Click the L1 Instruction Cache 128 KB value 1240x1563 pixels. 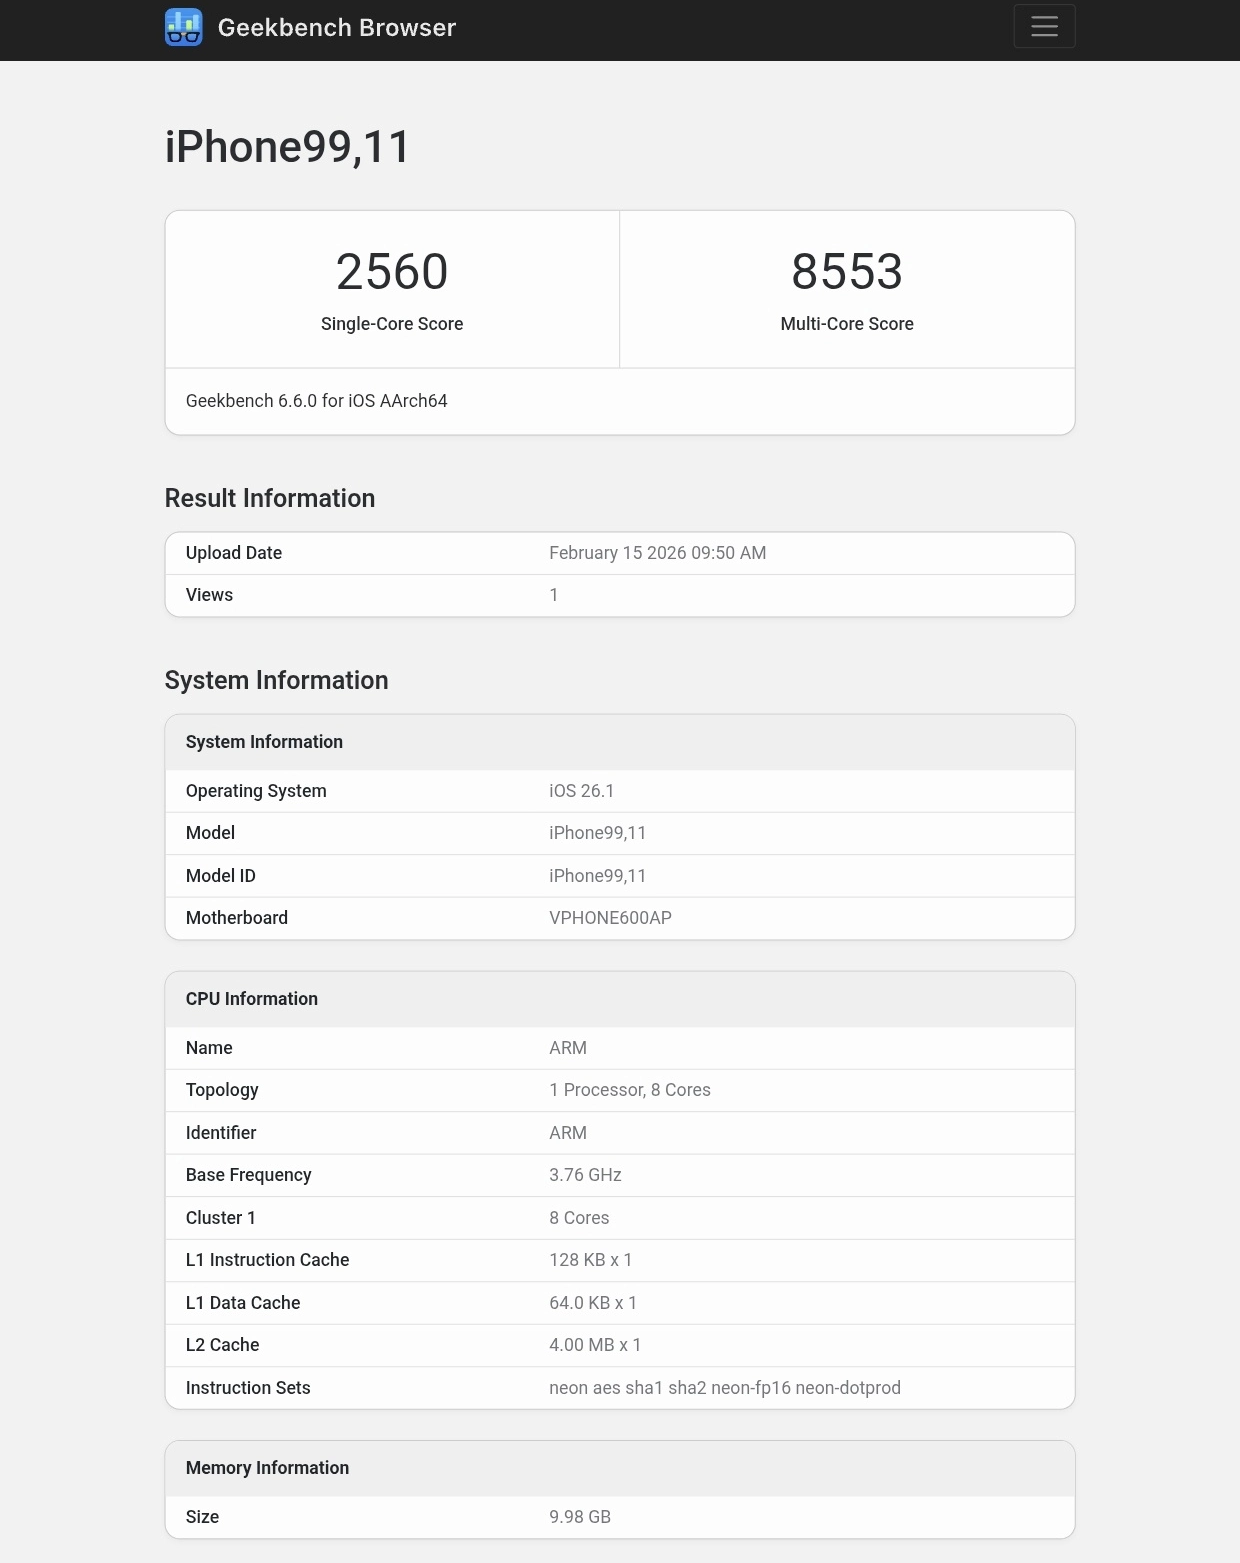tap(590, 1260)
